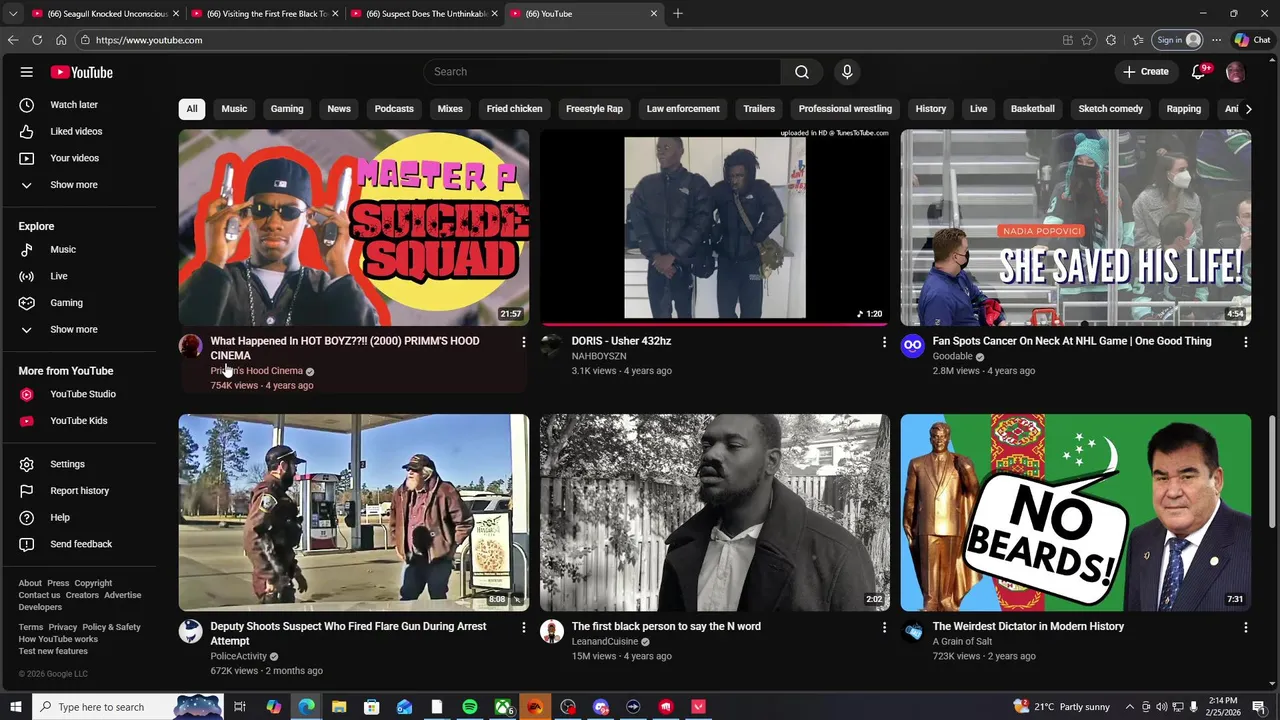Open options for What Happened In HOT BOYZ video

coord(523,342)
